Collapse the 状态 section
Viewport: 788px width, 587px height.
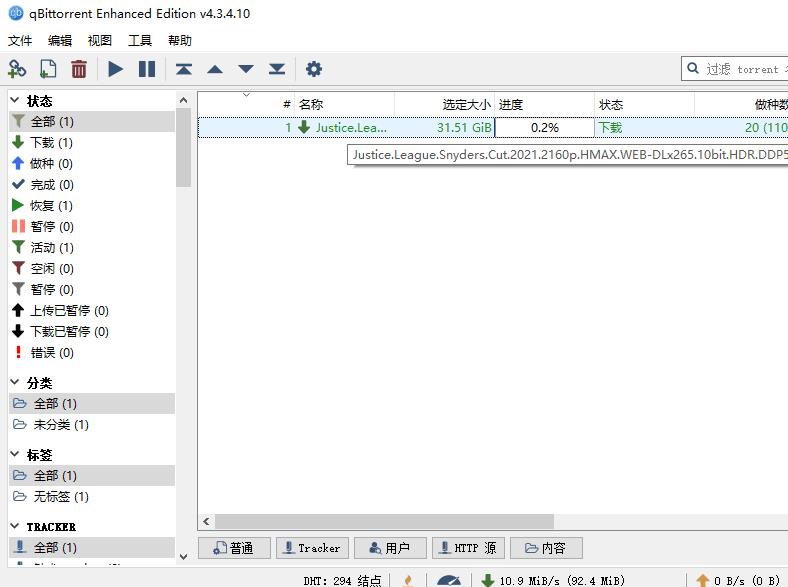point(16,101)
